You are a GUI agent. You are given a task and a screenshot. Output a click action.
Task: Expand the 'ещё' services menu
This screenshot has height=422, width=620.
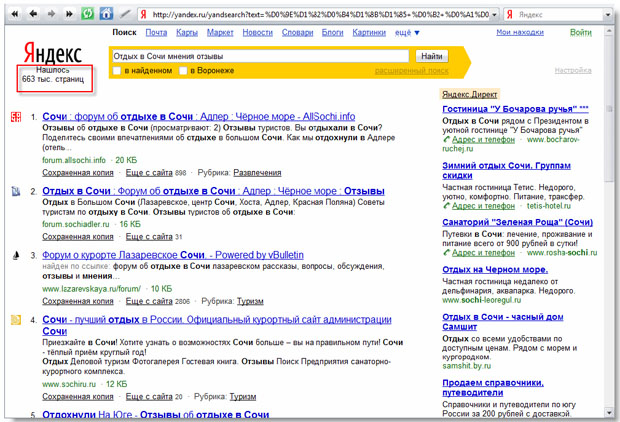pyautogui.click(x=407, y=33)
